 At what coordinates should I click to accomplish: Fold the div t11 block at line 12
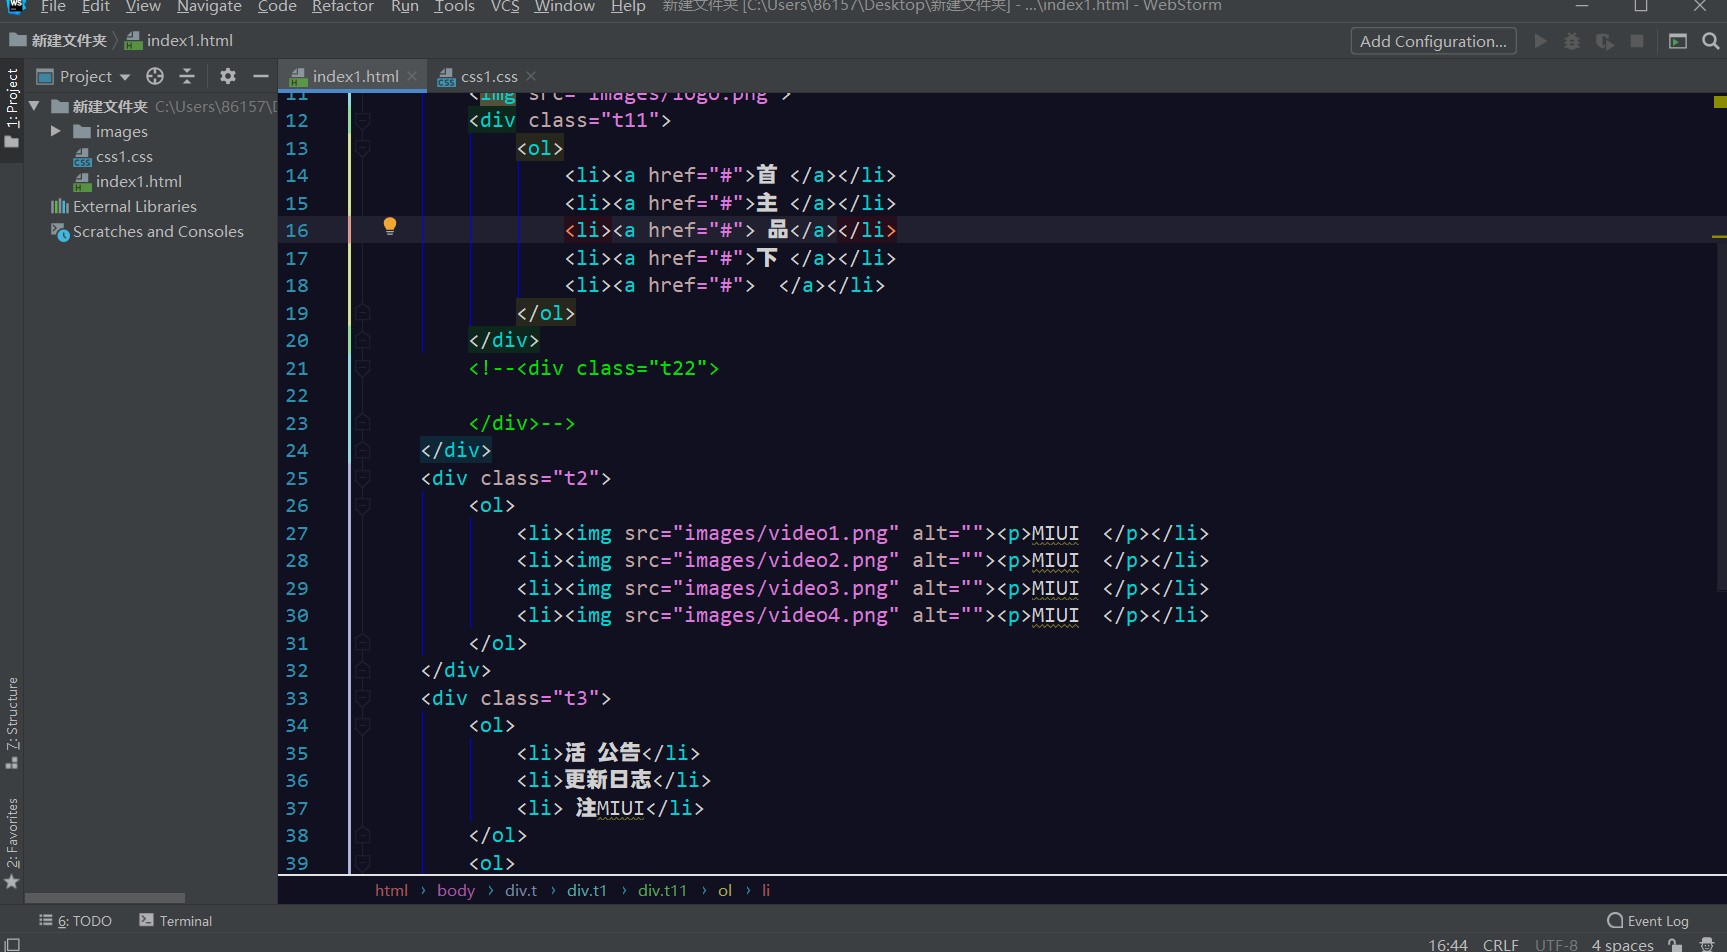pos(363,120)
